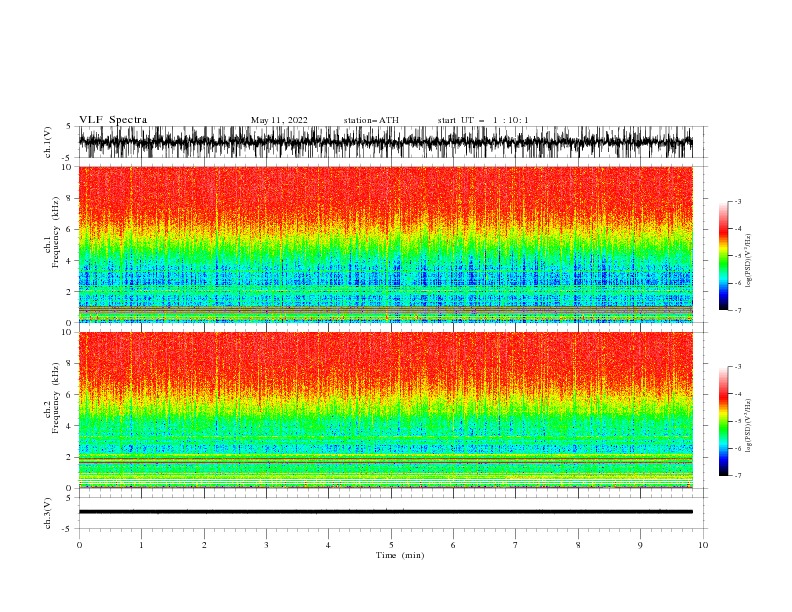Click the ch.1 frequency tick '10'
Viewport: 792px width, 612px height.
[x=67, y=167]
